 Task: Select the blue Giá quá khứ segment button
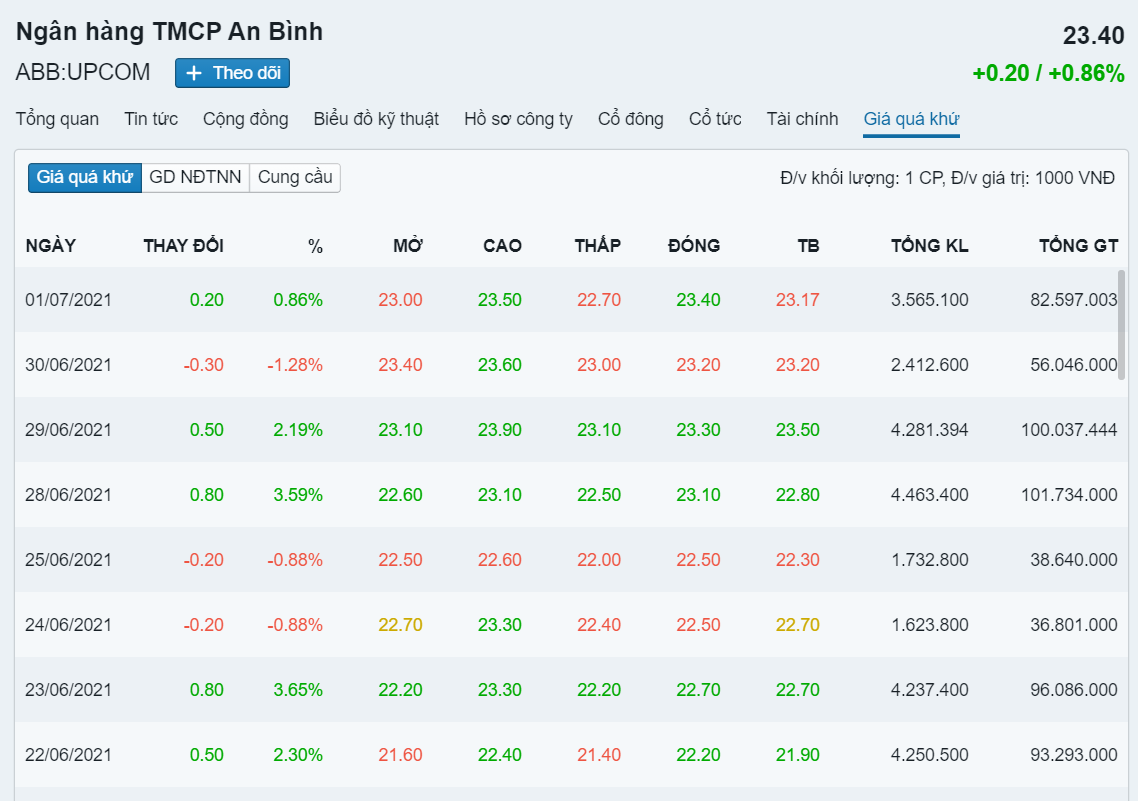click(85, 178)
